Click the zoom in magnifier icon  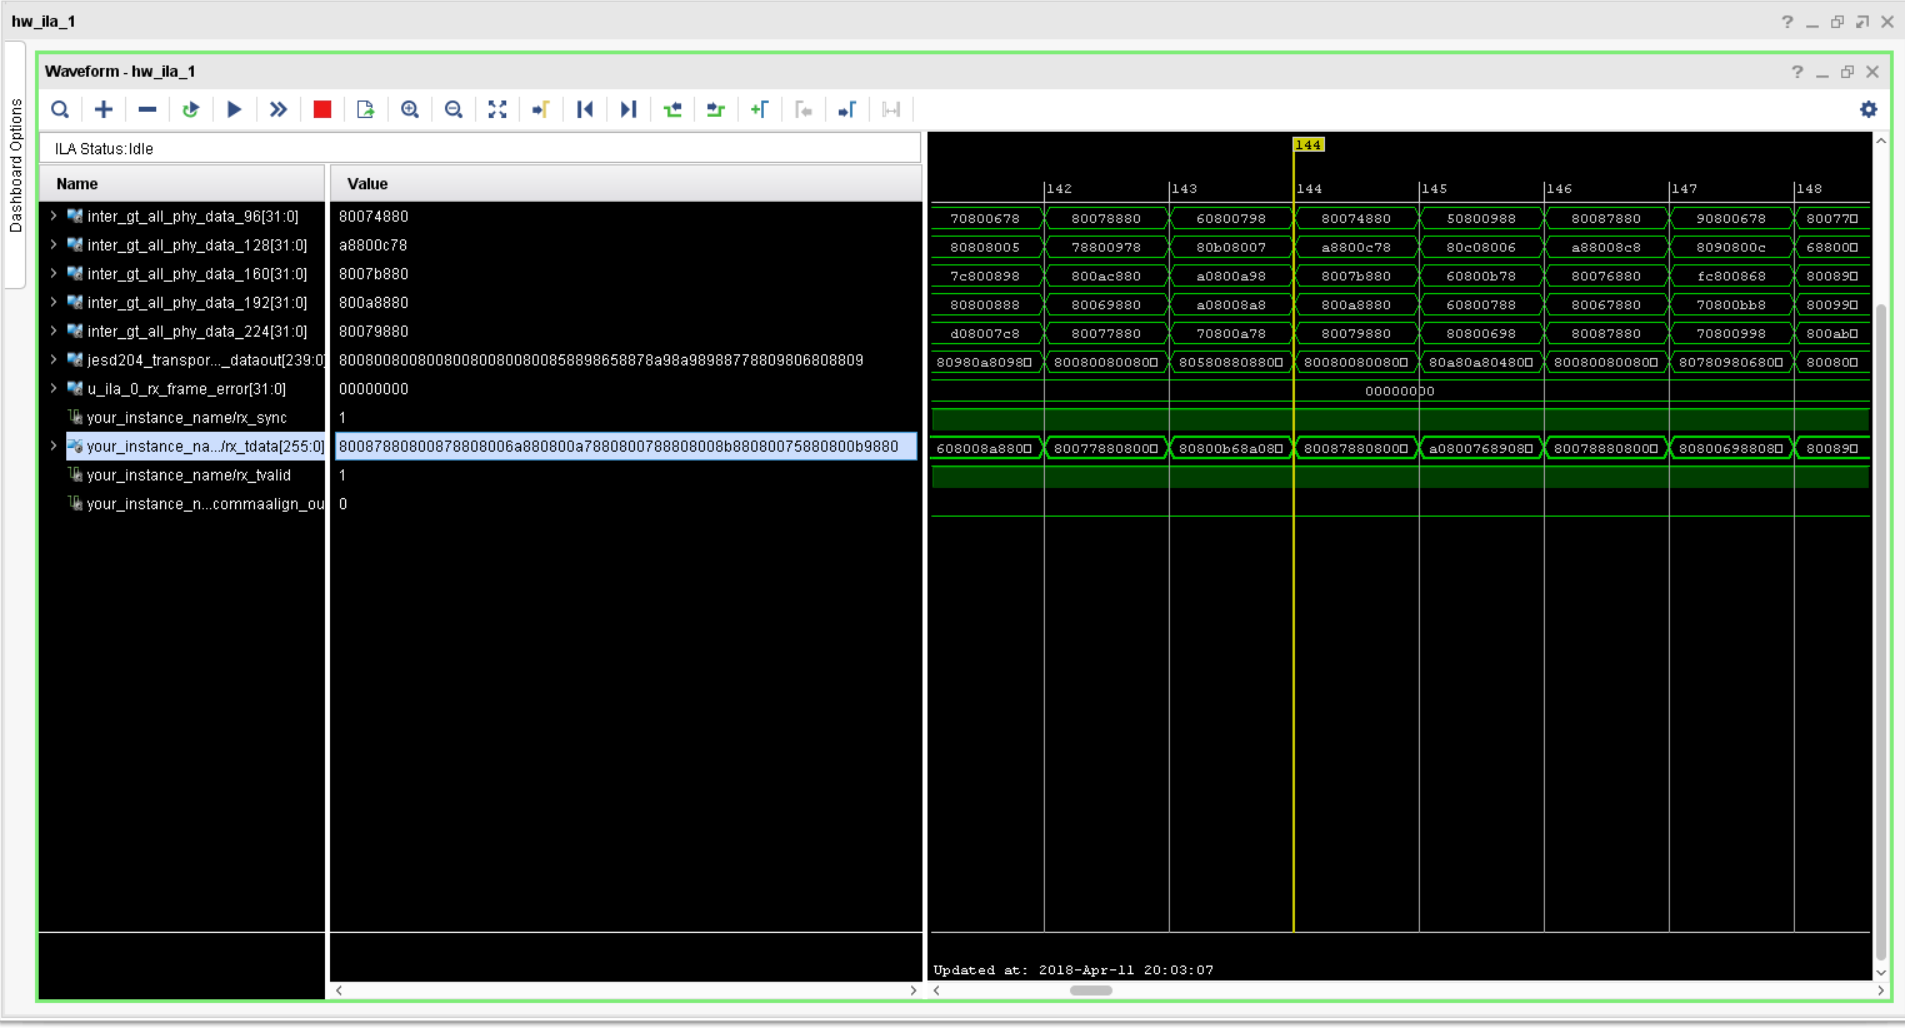(x=410, y=109)
